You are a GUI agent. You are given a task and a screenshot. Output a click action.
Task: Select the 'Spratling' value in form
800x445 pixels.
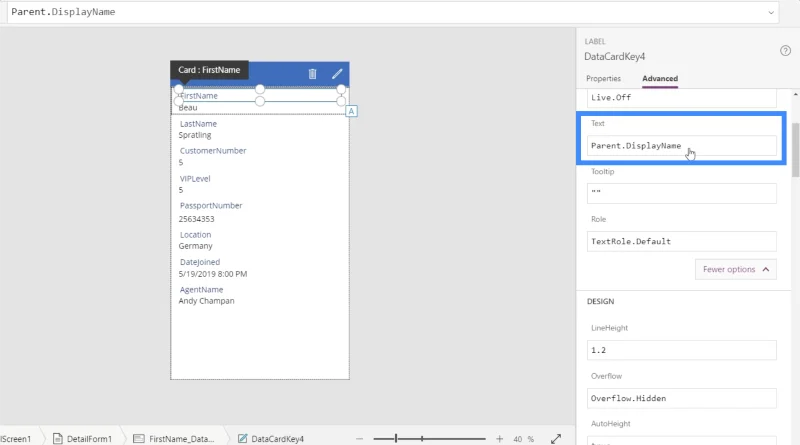(195, 135)
